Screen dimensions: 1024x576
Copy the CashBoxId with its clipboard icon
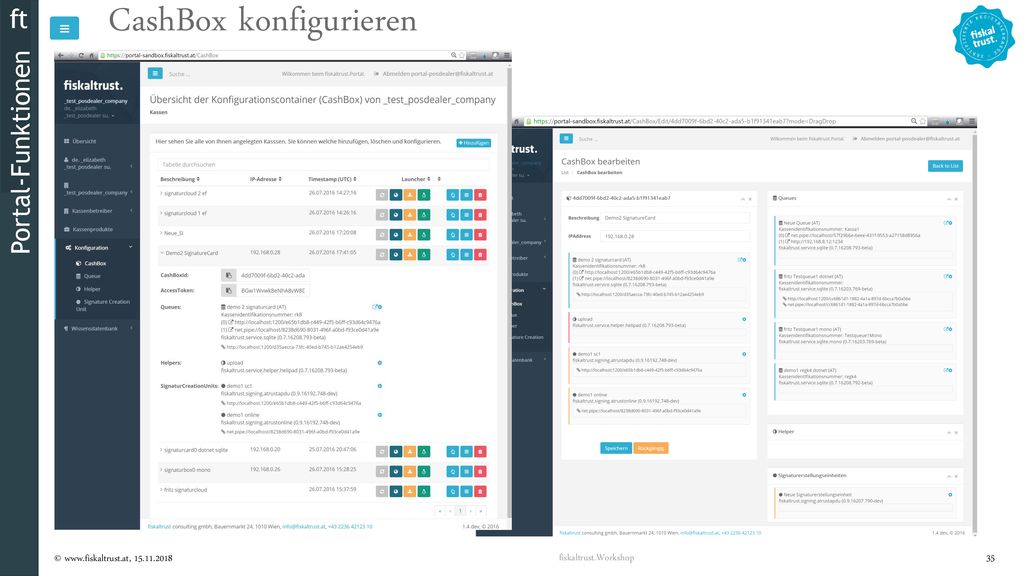click(x=228, y=275)
